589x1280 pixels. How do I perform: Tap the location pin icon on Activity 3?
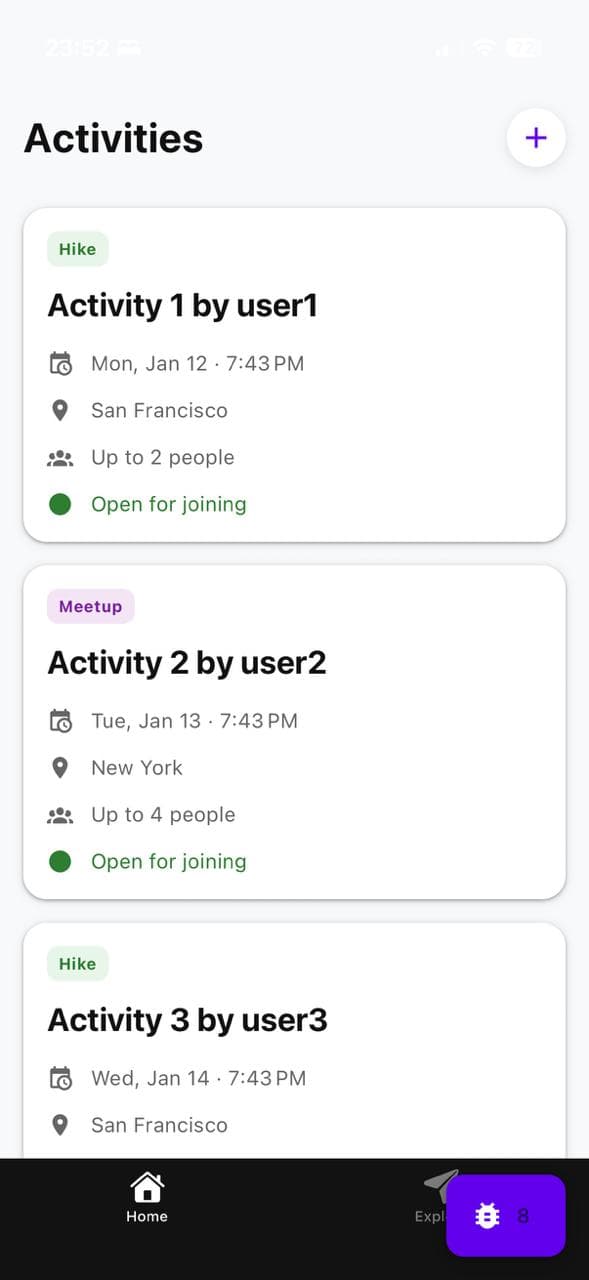[x=60, y=1125]
